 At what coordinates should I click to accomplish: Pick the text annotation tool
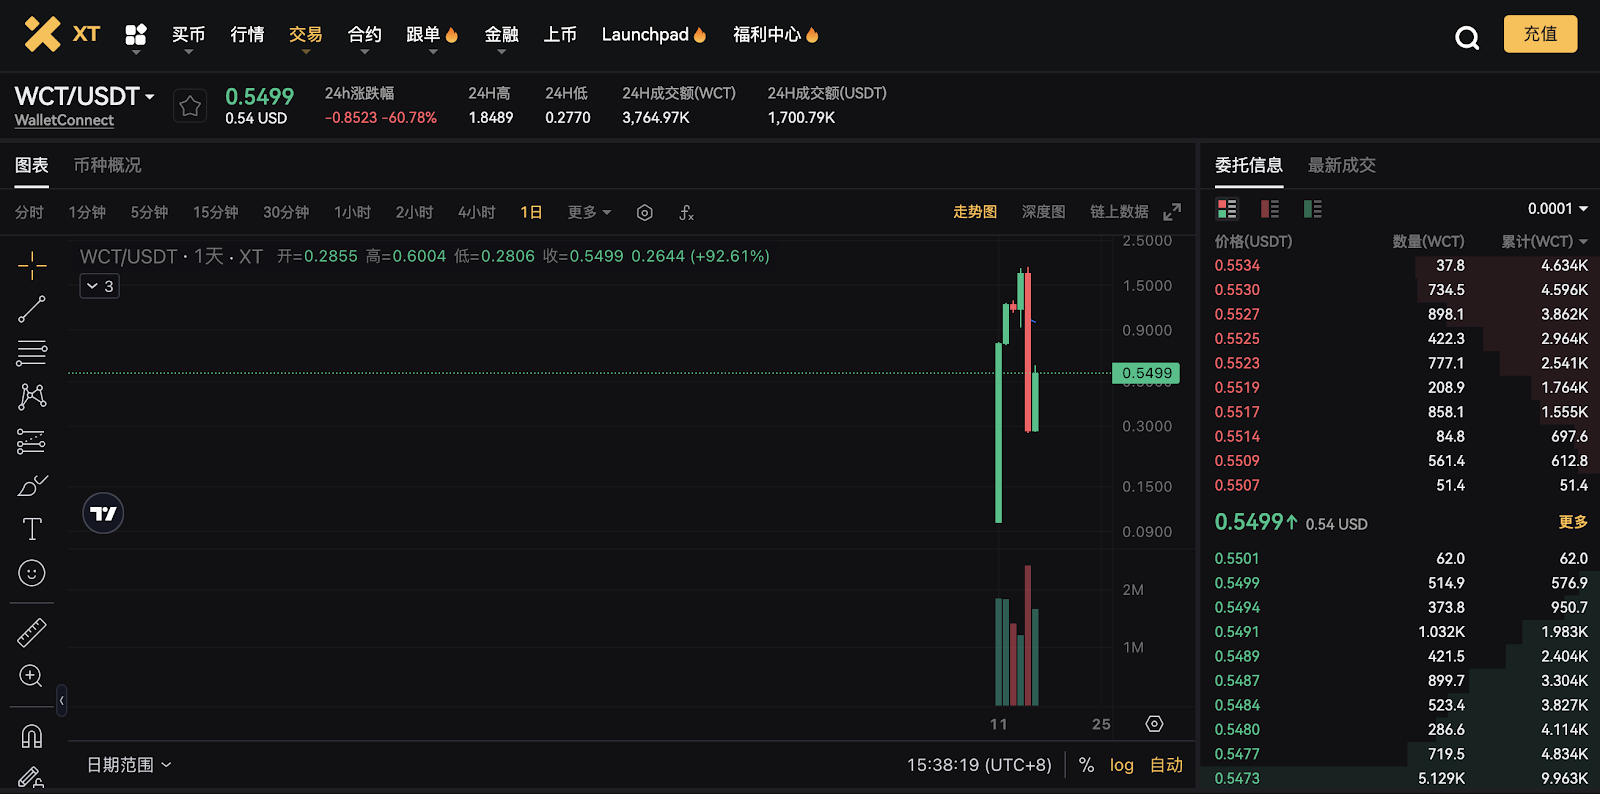point(32,529)
